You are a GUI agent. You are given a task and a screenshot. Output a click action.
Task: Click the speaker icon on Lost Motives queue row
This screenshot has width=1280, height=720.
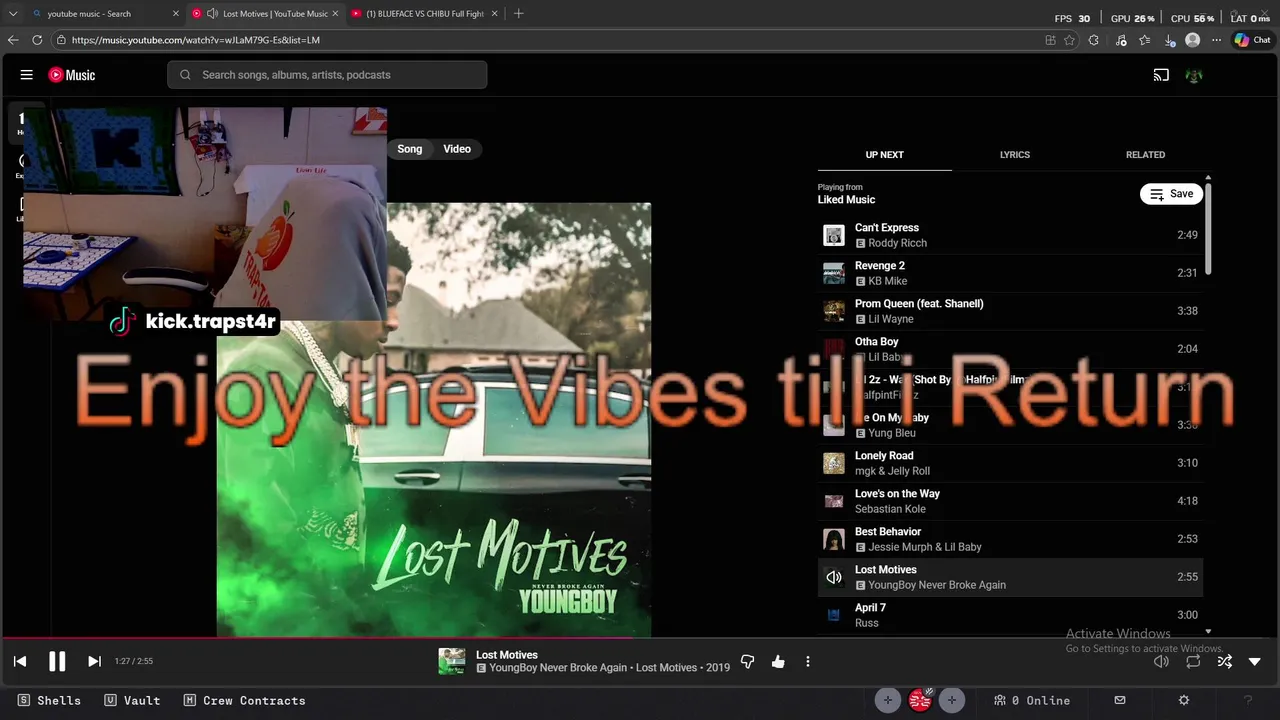pos(833,577)
